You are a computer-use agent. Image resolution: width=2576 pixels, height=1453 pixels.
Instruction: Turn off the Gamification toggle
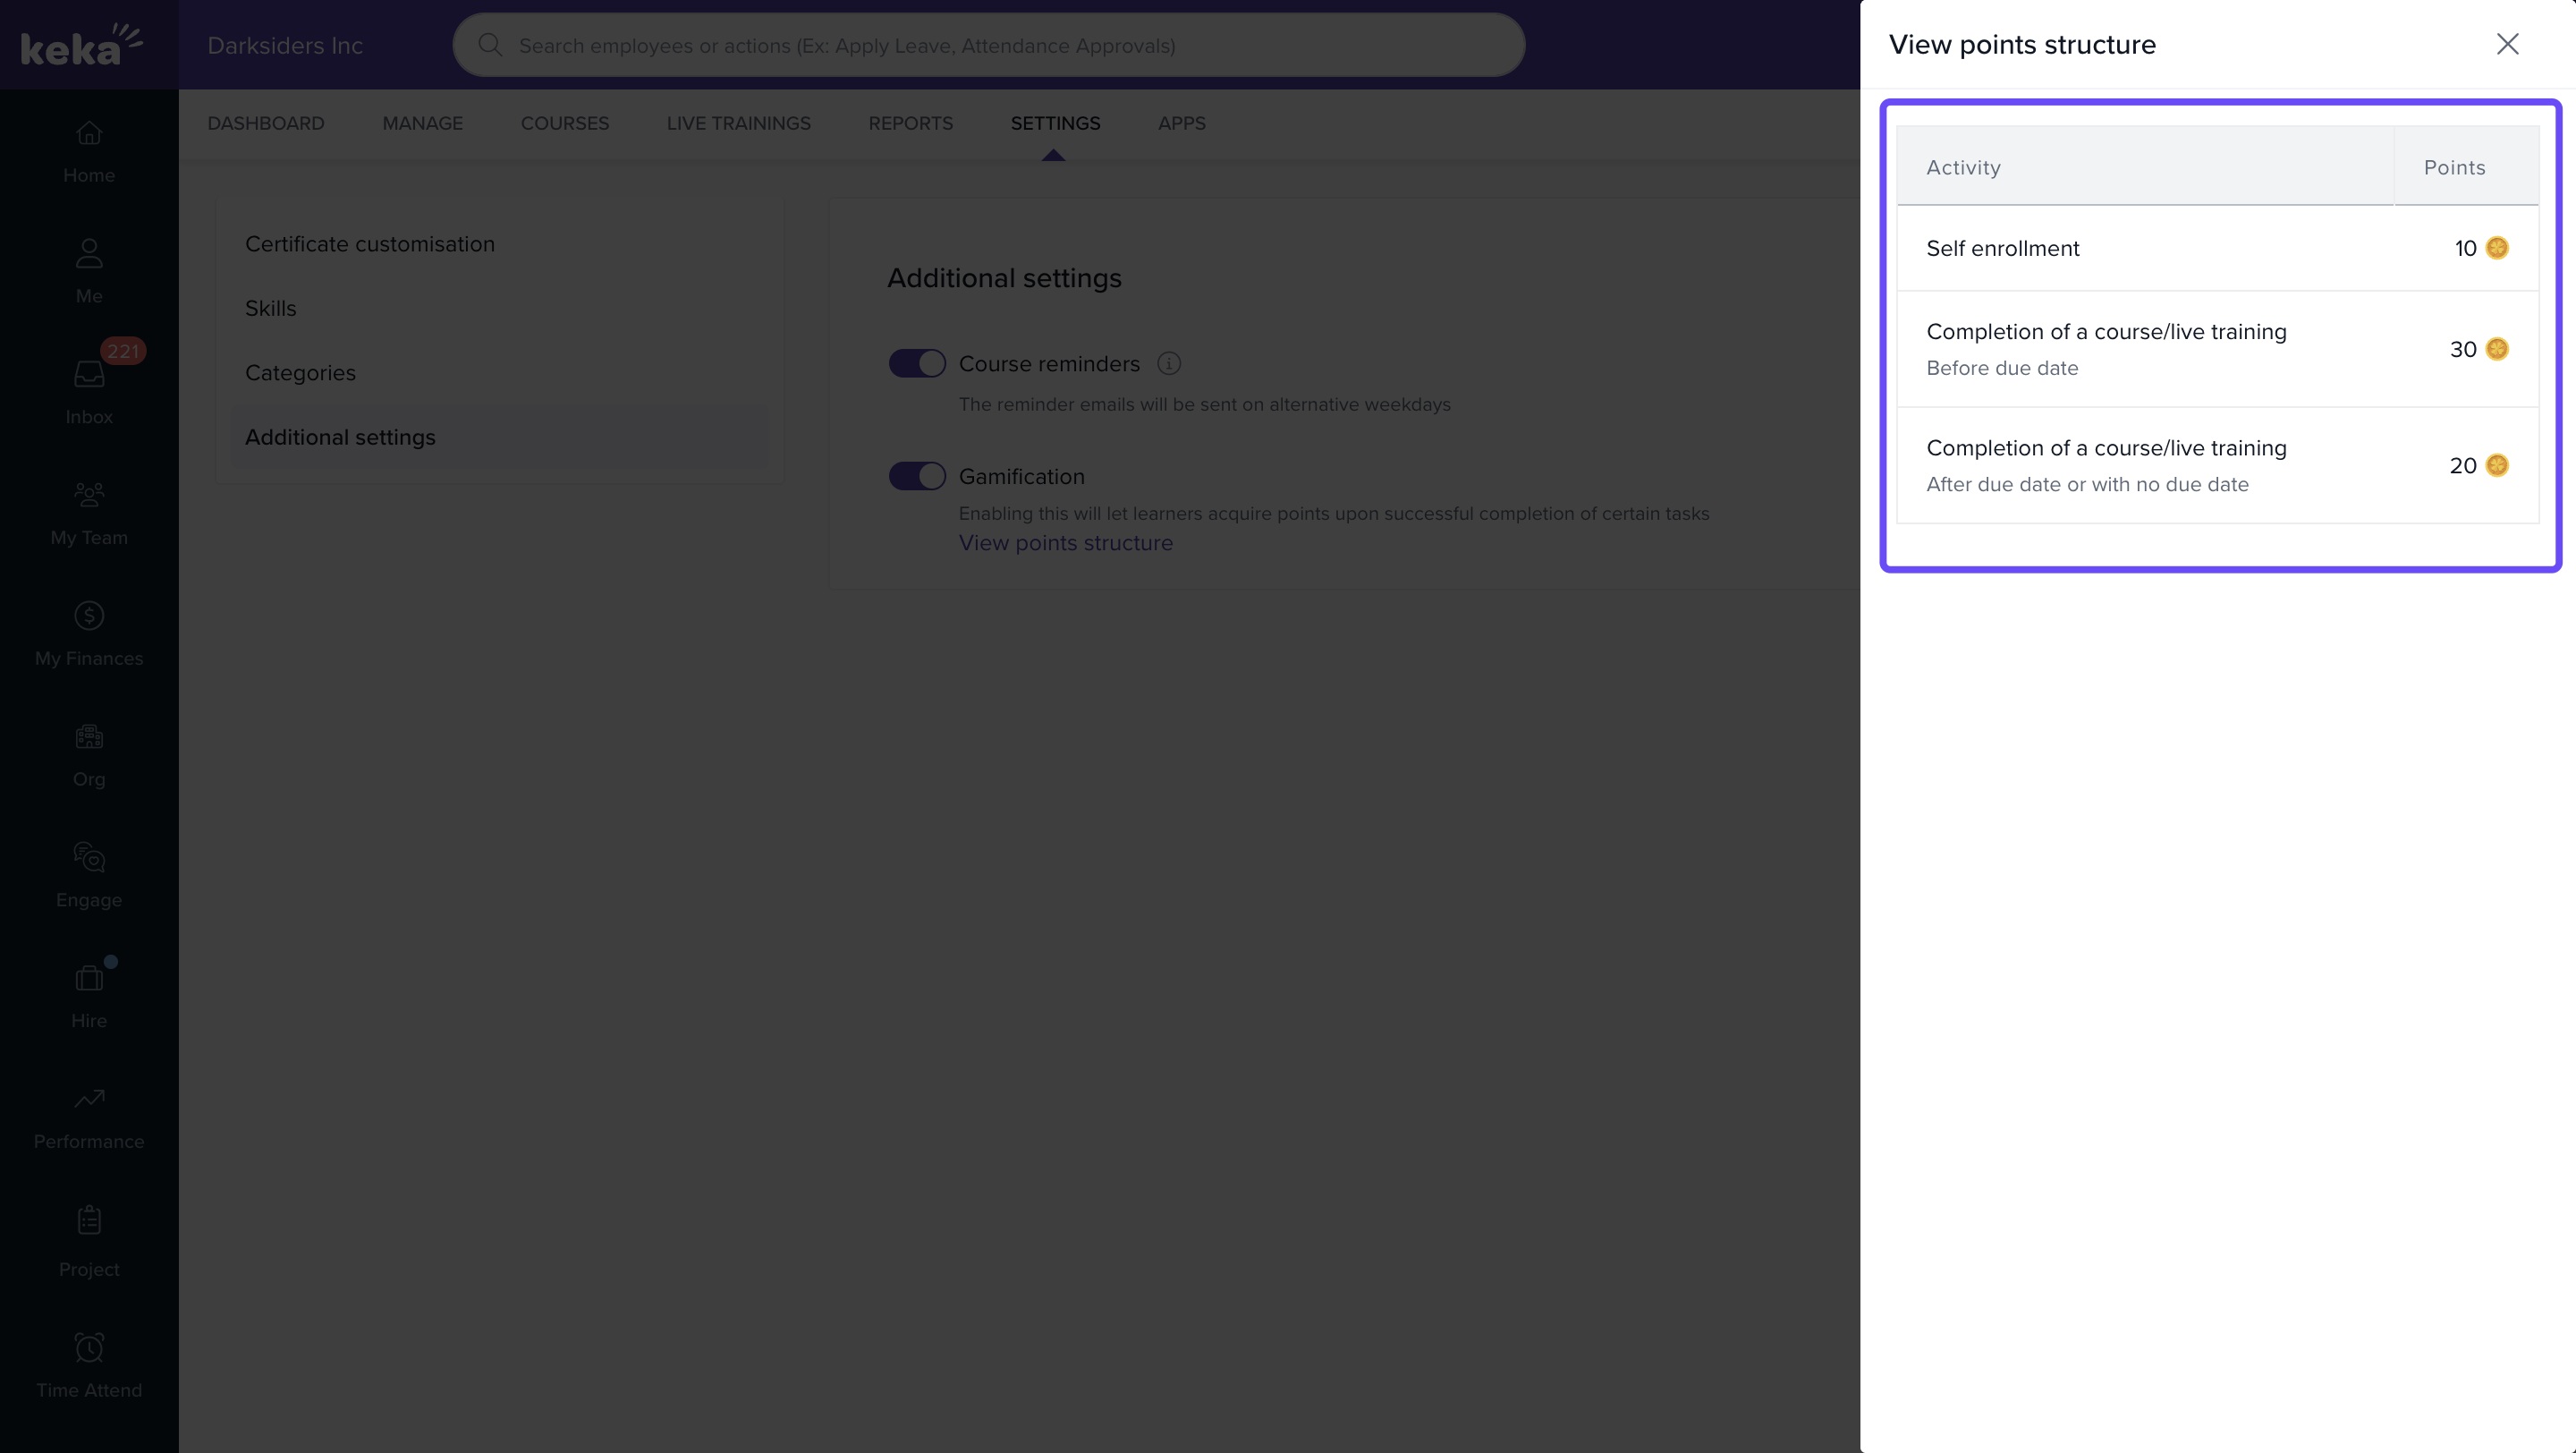click(916, 475)
